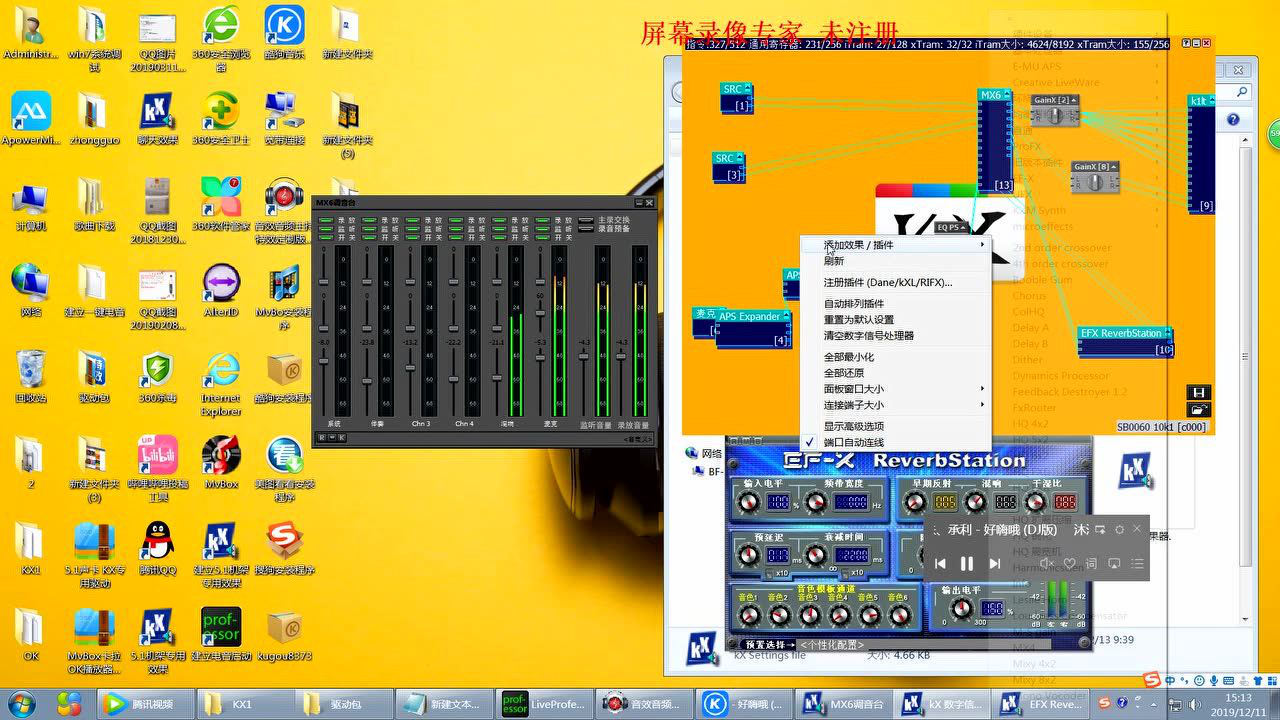Open Internet Explorer desktop icon
The image size is (1280, 720).
220,383
